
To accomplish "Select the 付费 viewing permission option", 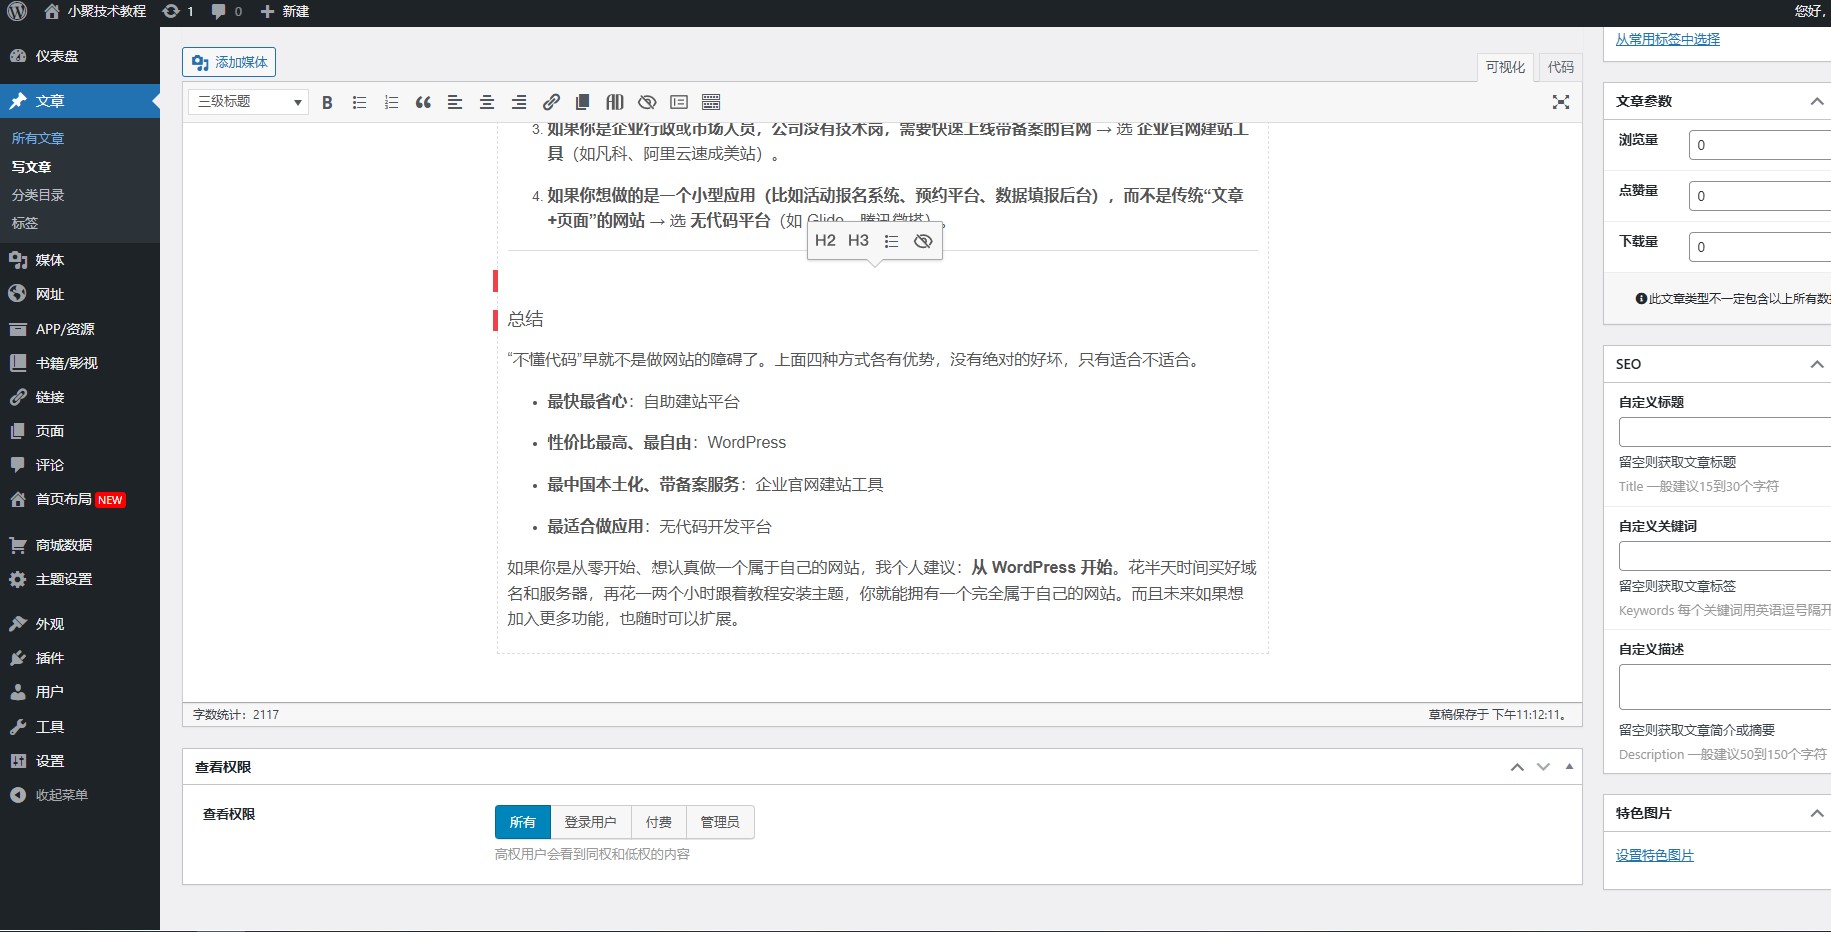I will click(657, 821).
